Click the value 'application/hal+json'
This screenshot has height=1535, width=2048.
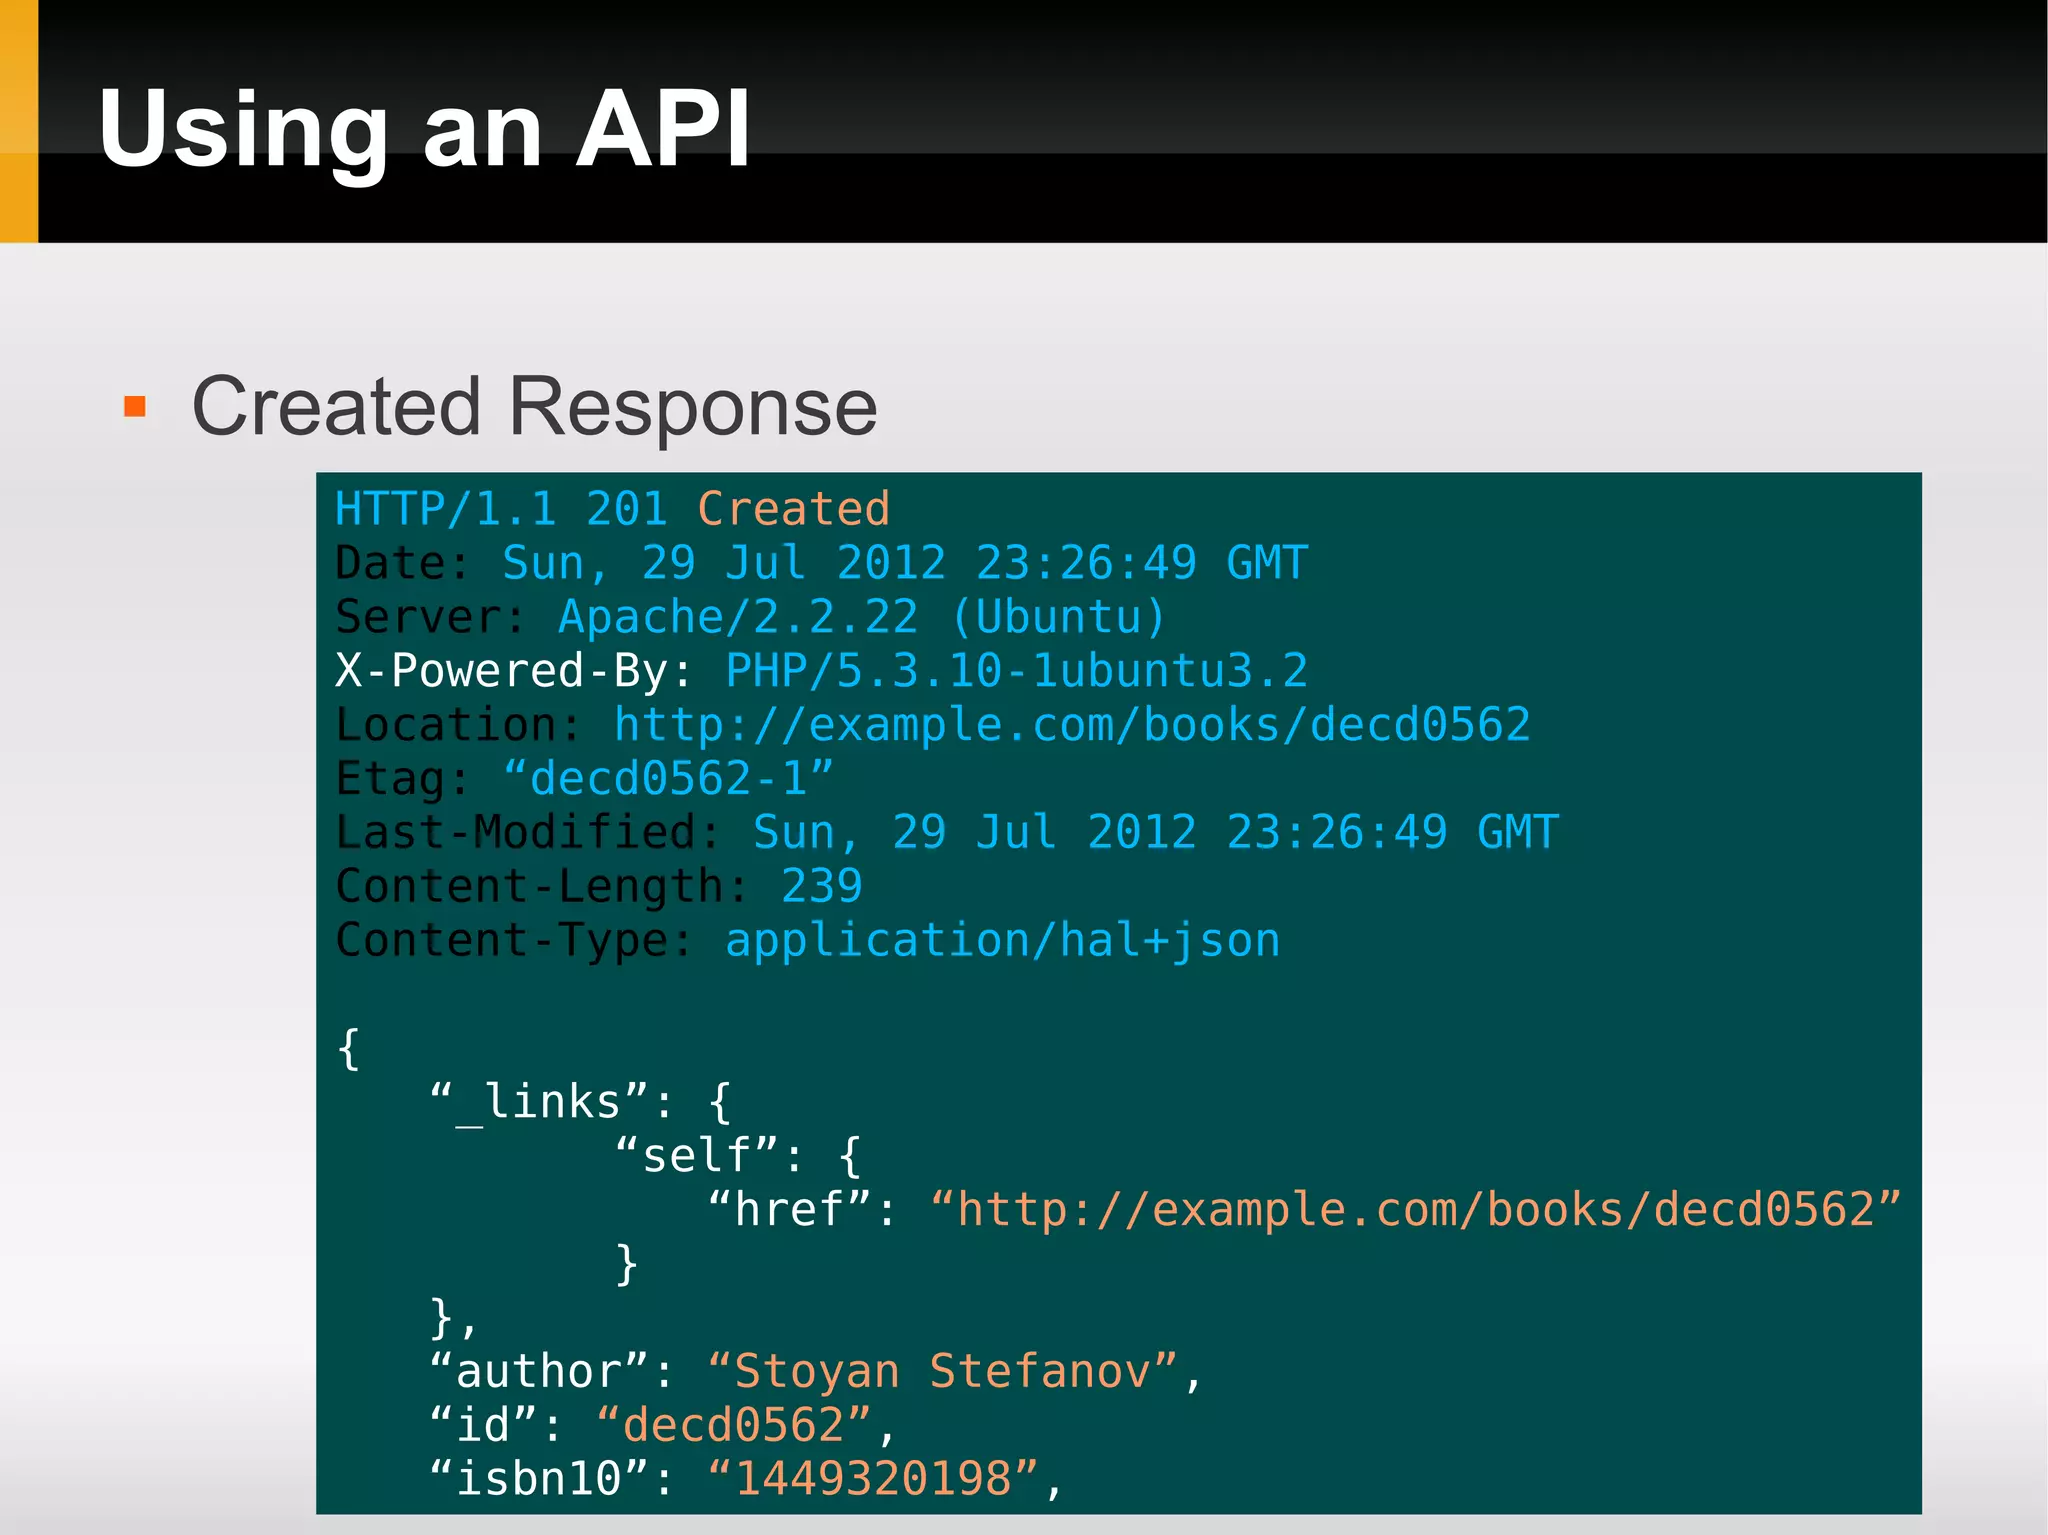(x=1002, y=941)
